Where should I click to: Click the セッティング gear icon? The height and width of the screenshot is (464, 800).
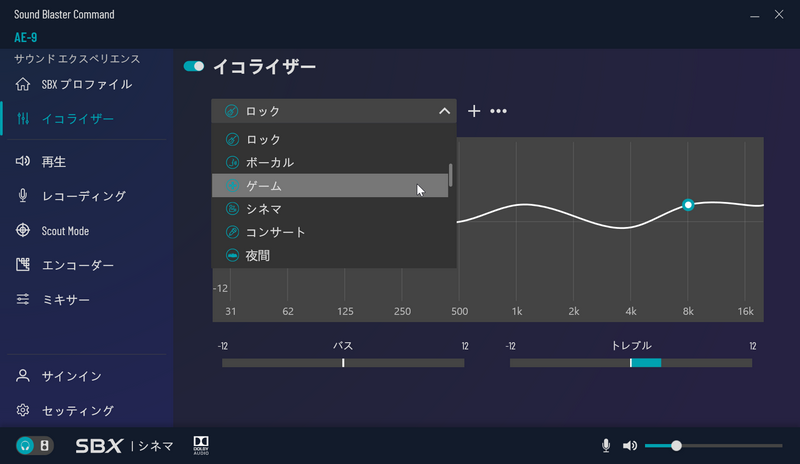[x=22, y=410]
